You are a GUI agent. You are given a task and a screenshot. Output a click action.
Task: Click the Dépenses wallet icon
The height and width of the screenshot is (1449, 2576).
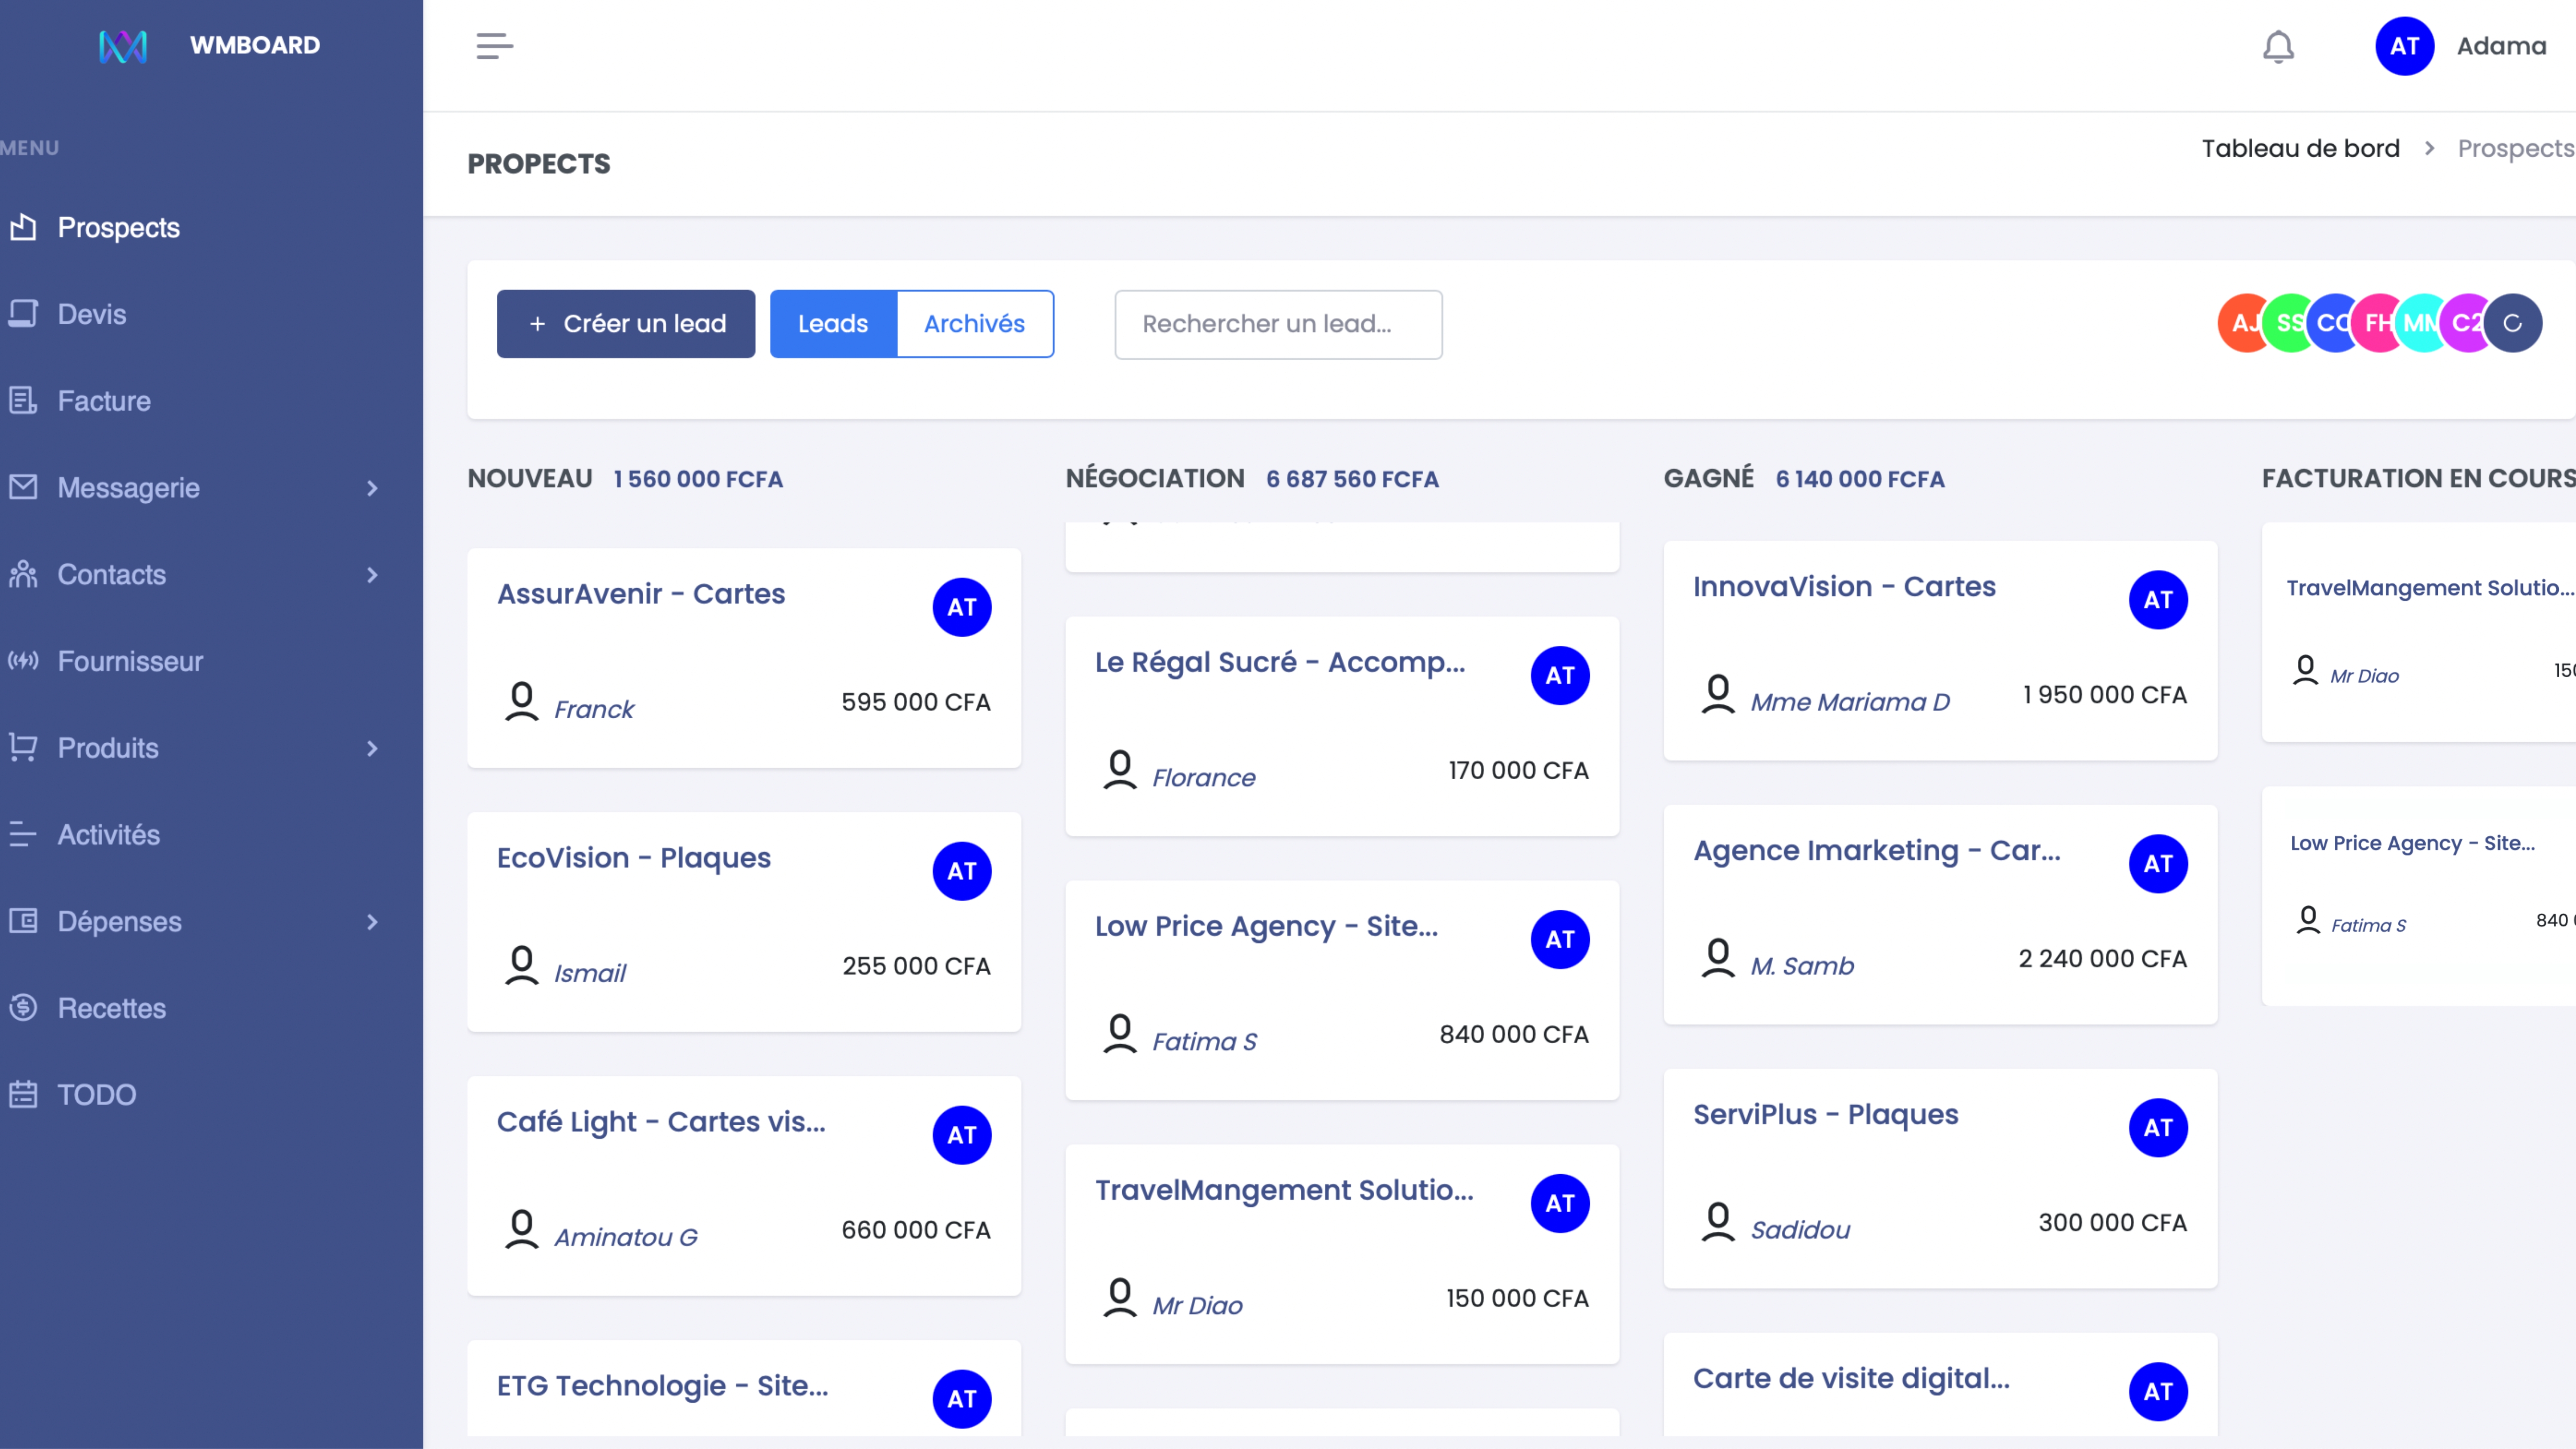tap(23, 920)
